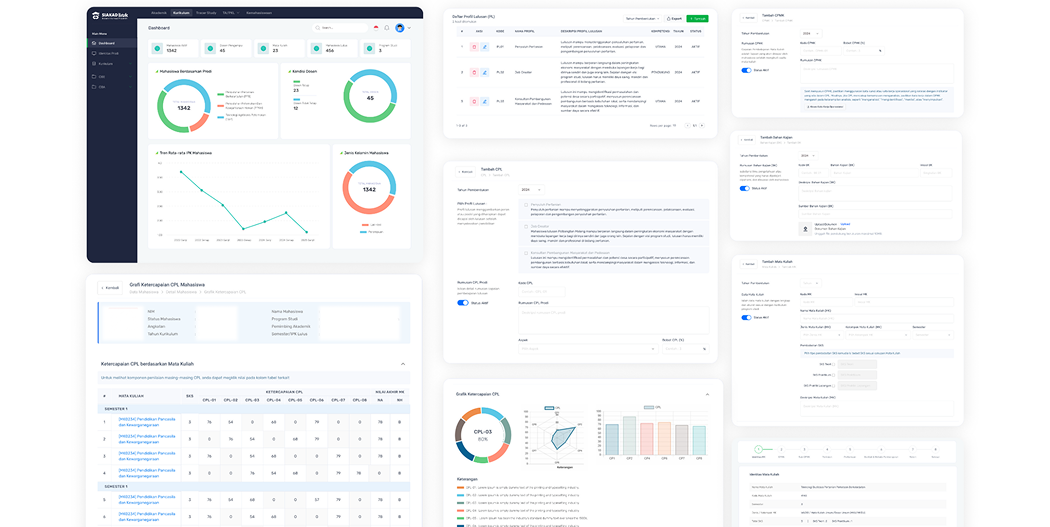Image resolution: width=1050 pixels, height=527 pixels.
Task: Go to previous page of profile list
Action: tap(688, 125)
